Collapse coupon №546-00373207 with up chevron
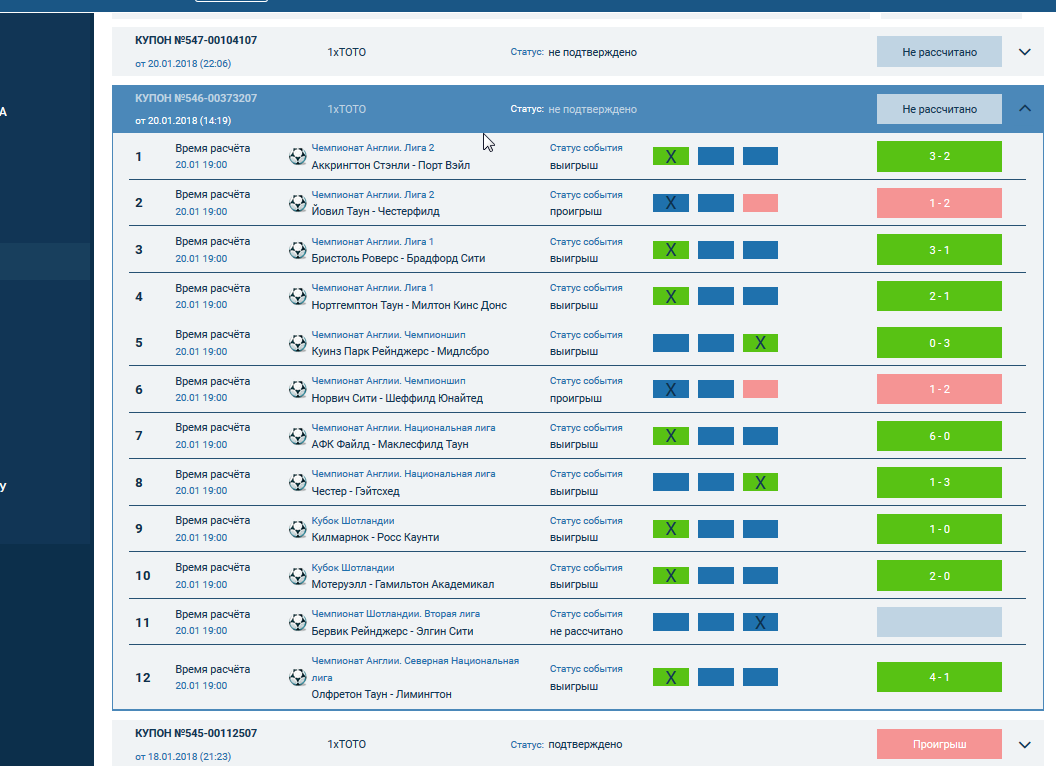The height and width of the screenshot is (766, 1056). (1024, 109)
